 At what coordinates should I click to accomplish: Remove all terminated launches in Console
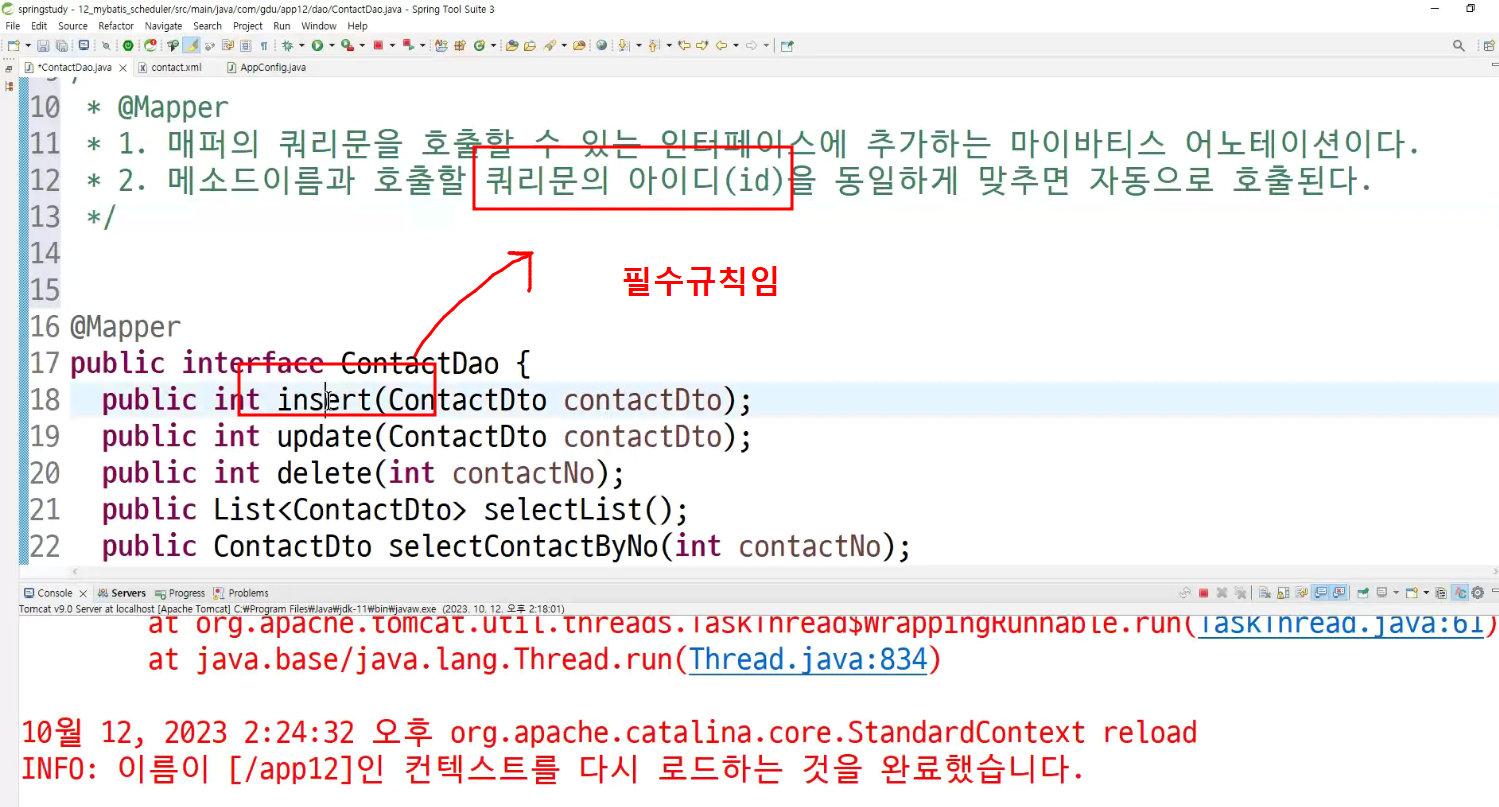pos(1240,593)
